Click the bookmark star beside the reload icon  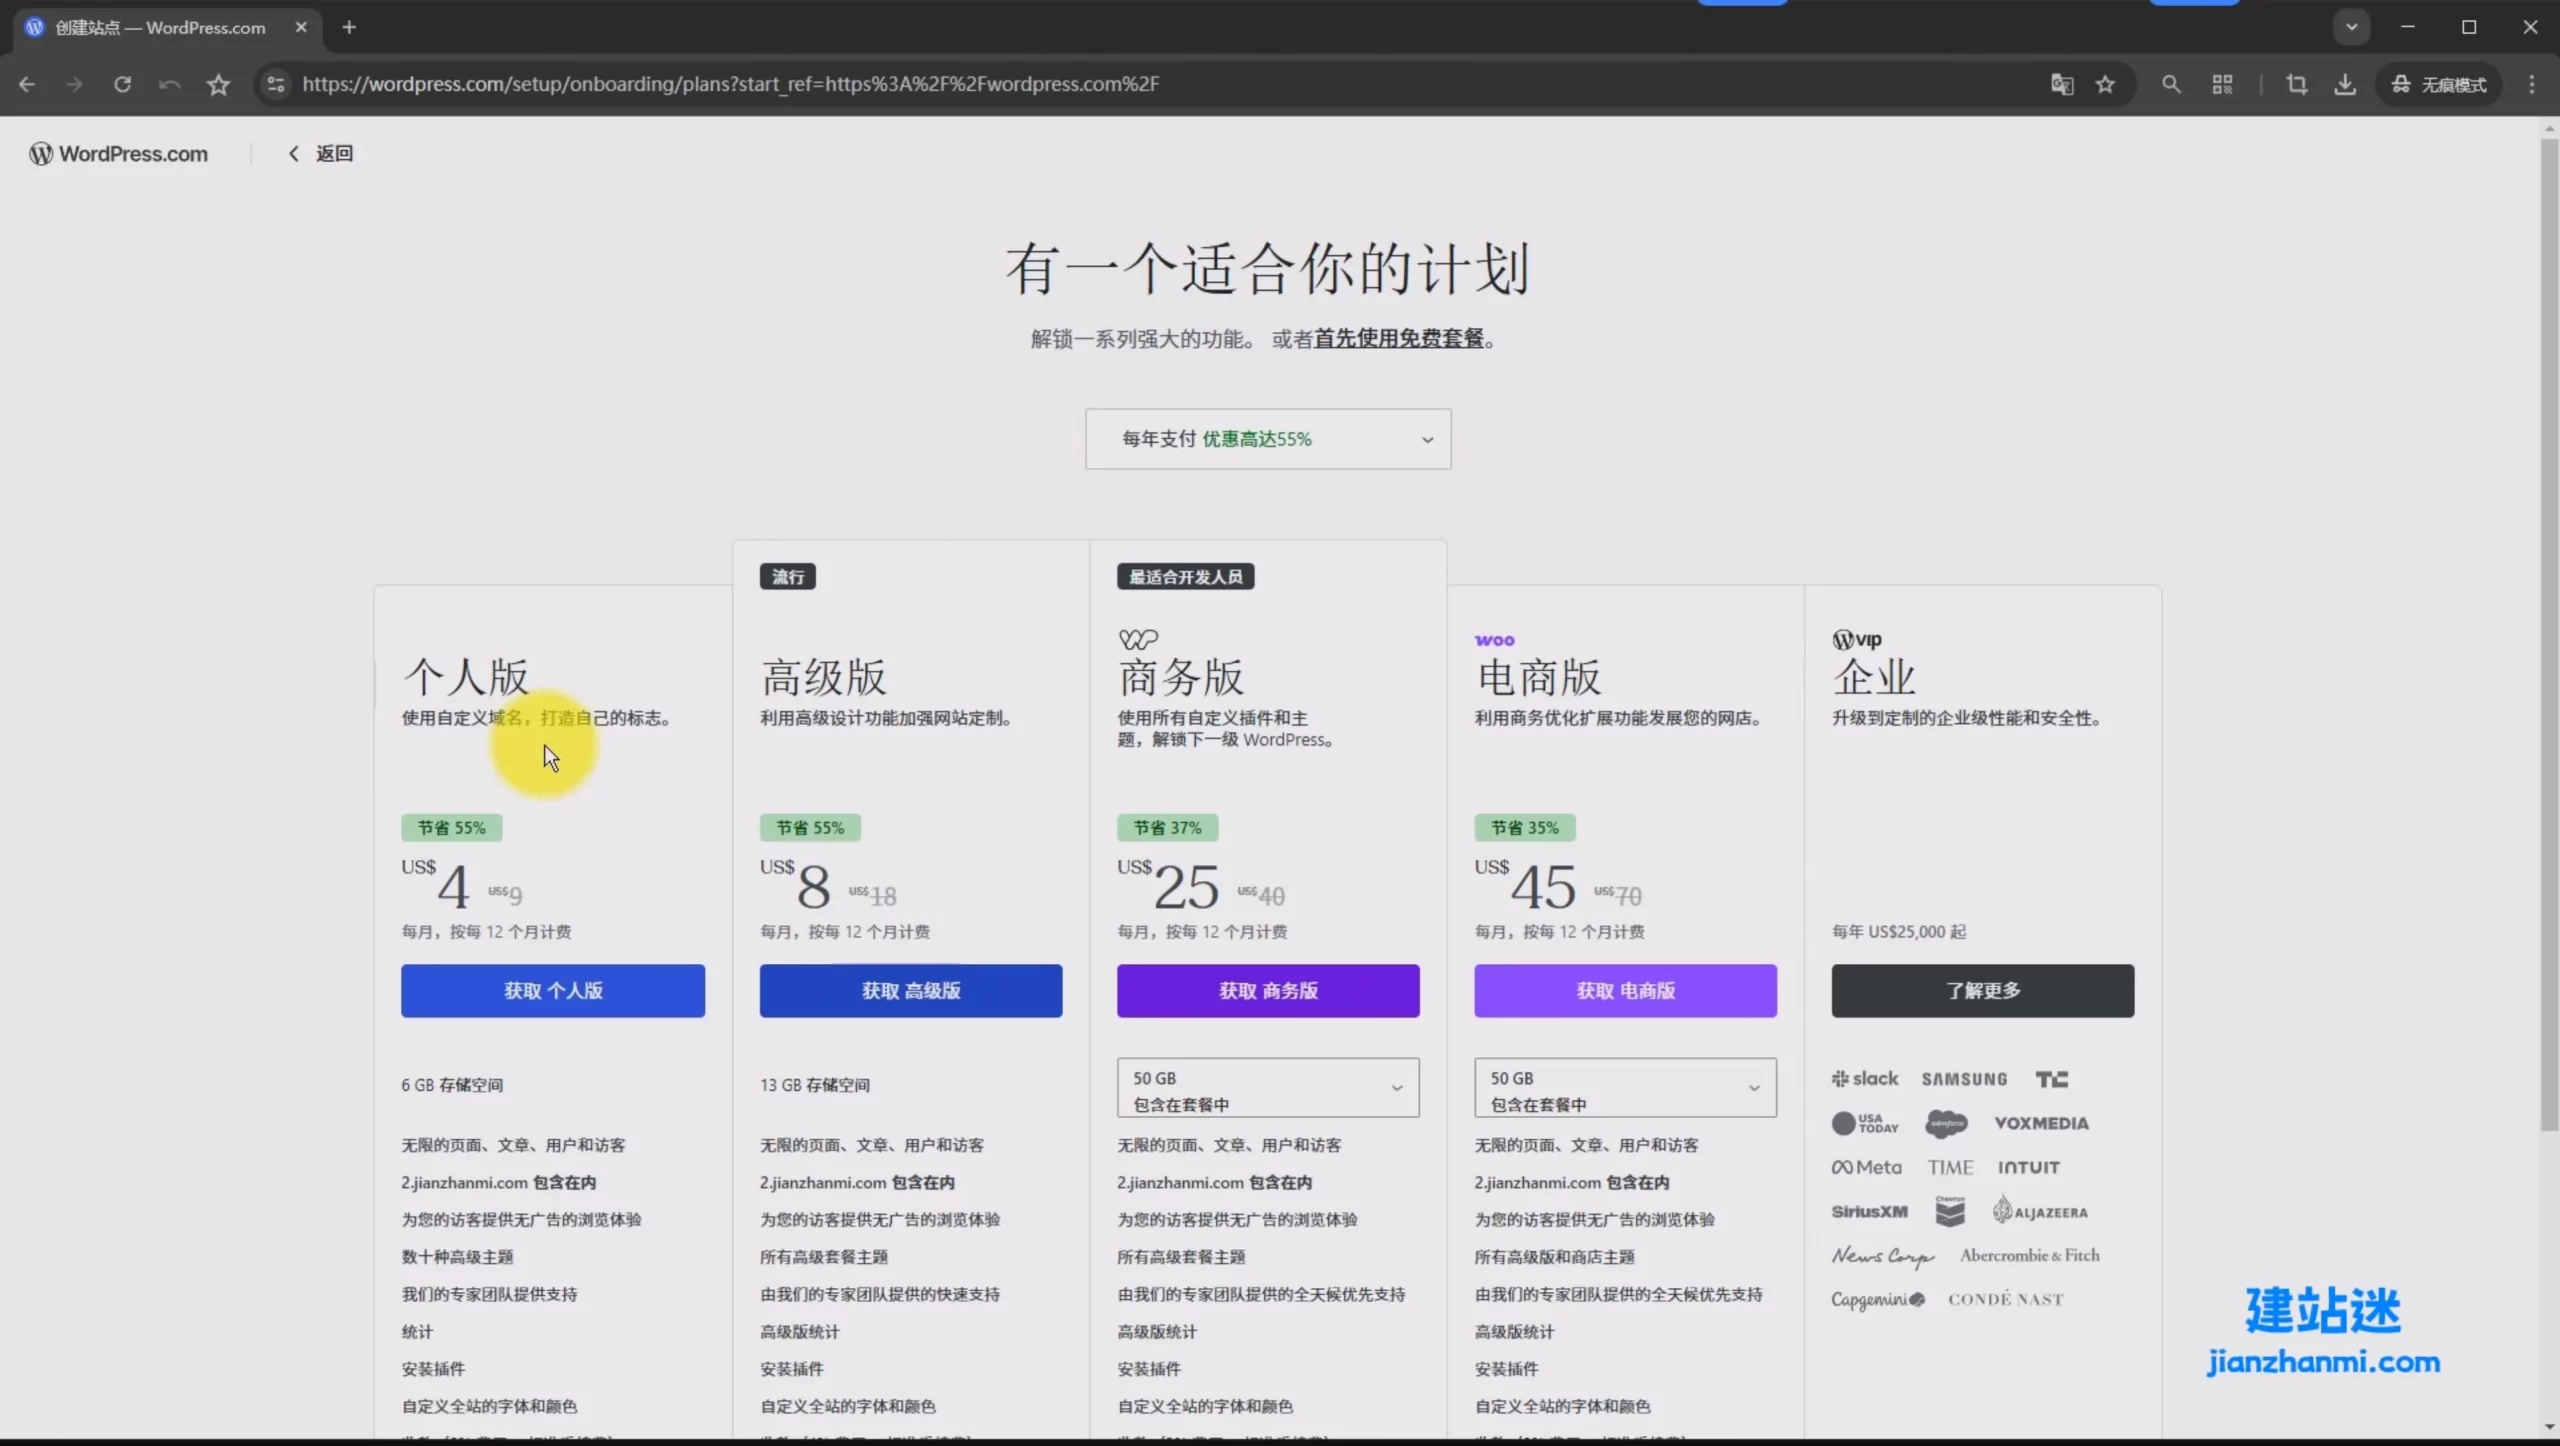218,84
